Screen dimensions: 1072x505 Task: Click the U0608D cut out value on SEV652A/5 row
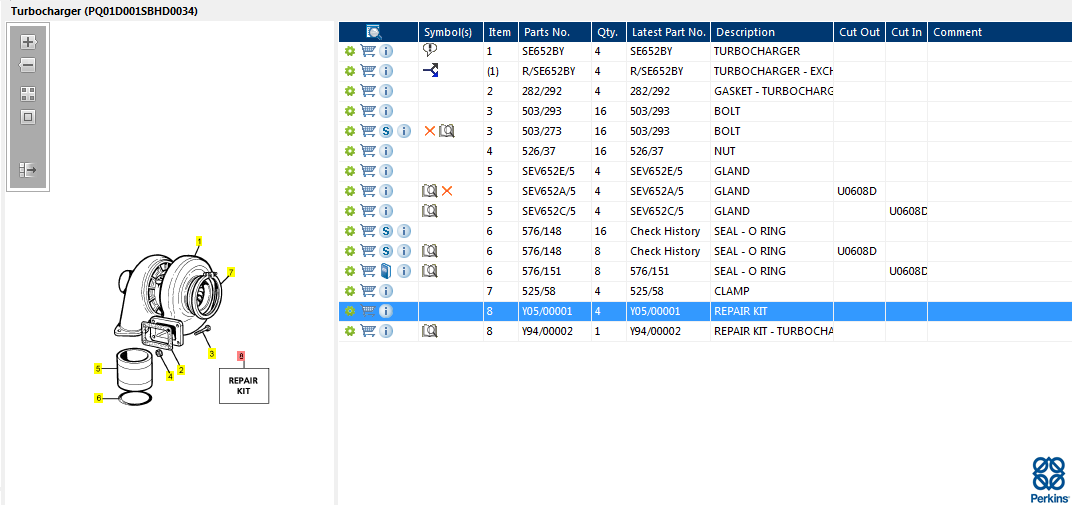pos(857,191)
